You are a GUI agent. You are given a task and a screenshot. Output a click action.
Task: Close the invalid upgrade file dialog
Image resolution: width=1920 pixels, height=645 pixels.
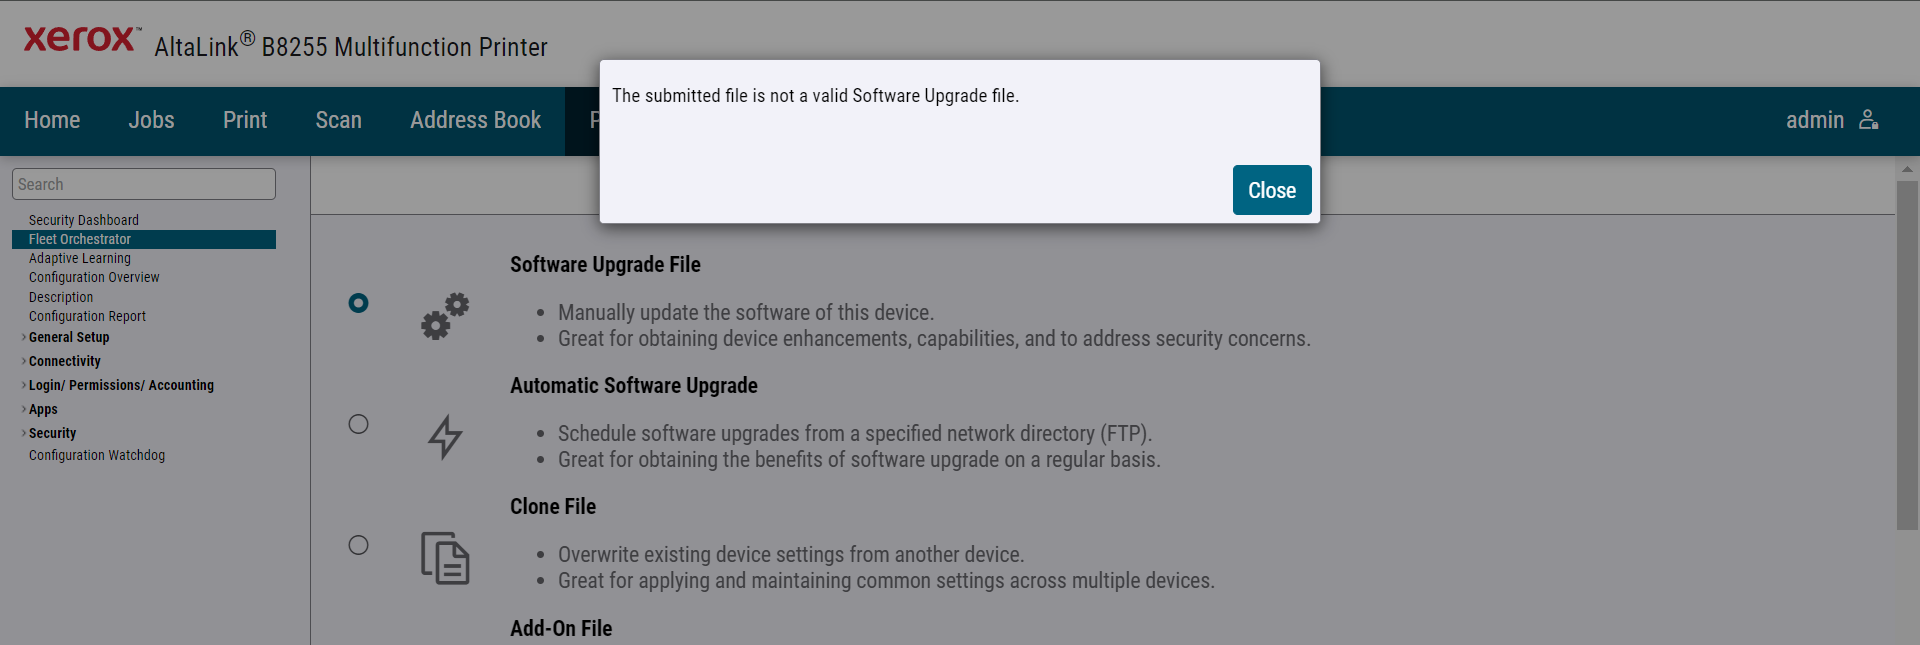pyautogui.click(x=1271, y=190)
